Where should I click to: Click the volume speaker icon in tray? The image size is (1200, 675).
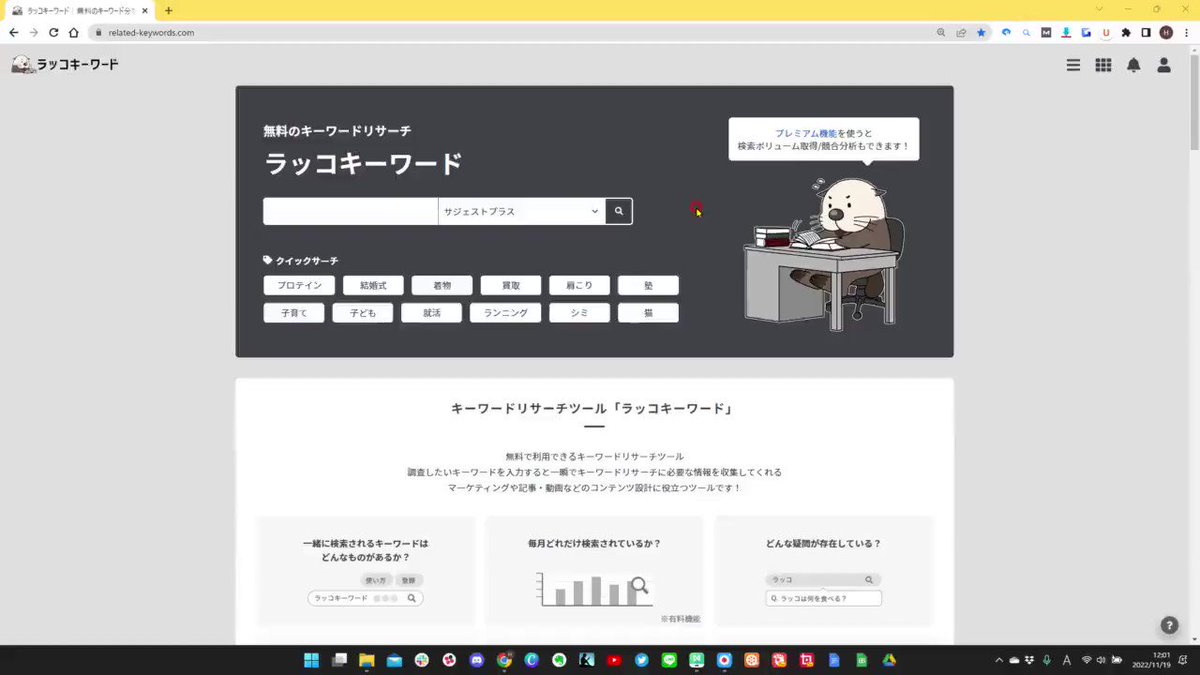(x=1101, y=660)
